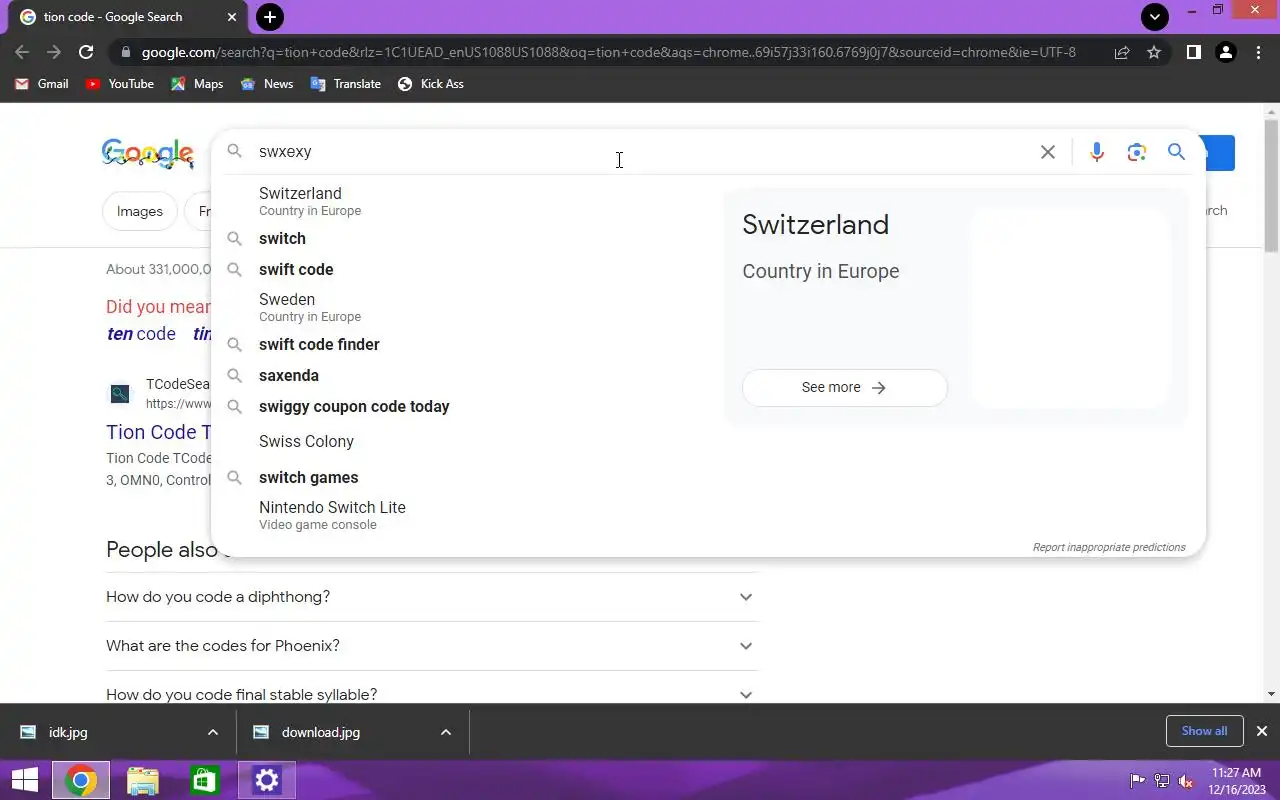Open Chrome side panel icon
Image resolution: width=1280 pixels, height=800 pixels.
click(x=1193, y=52)
